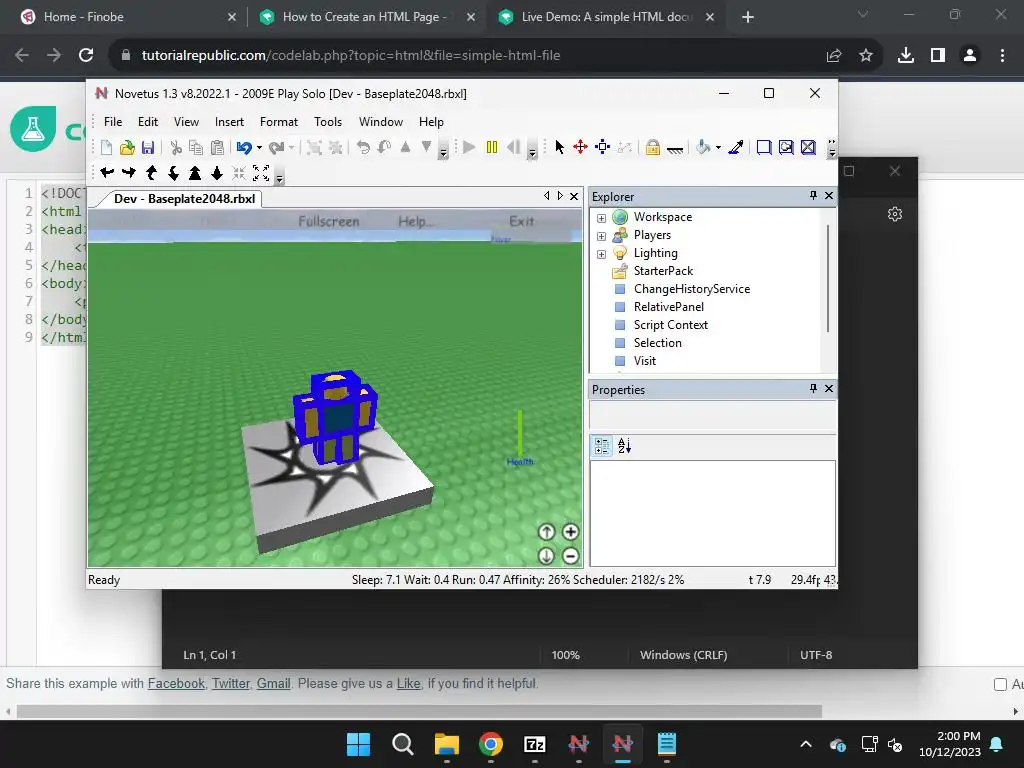This screenshot has height=768, width=1024.
Task: Click the viewport zoom in plus circle
Action: pos(570,532)
